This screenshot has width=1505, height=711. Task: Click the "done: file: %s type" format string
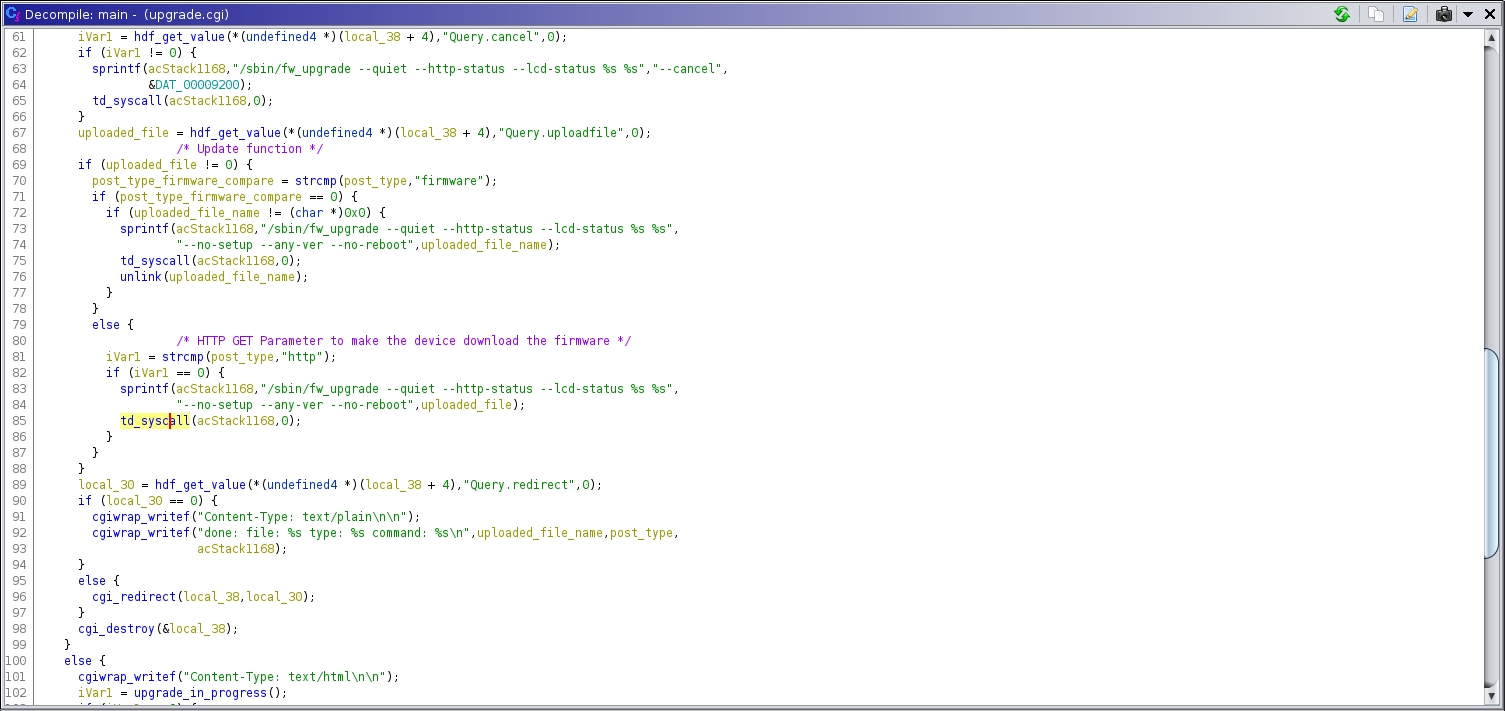[x=333, y=533]
